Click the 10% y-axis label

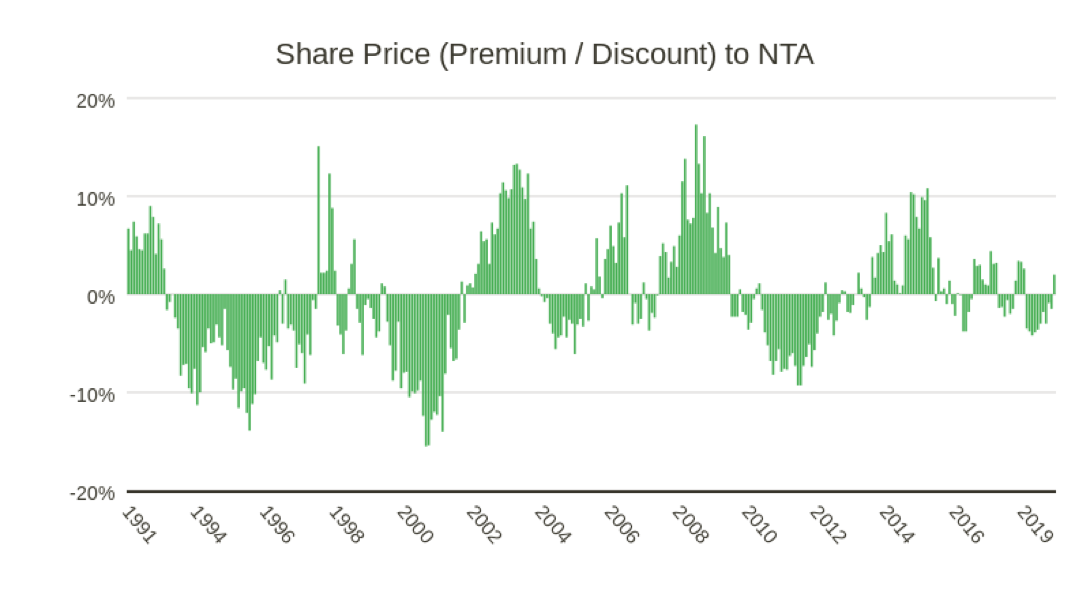[95, 198]
